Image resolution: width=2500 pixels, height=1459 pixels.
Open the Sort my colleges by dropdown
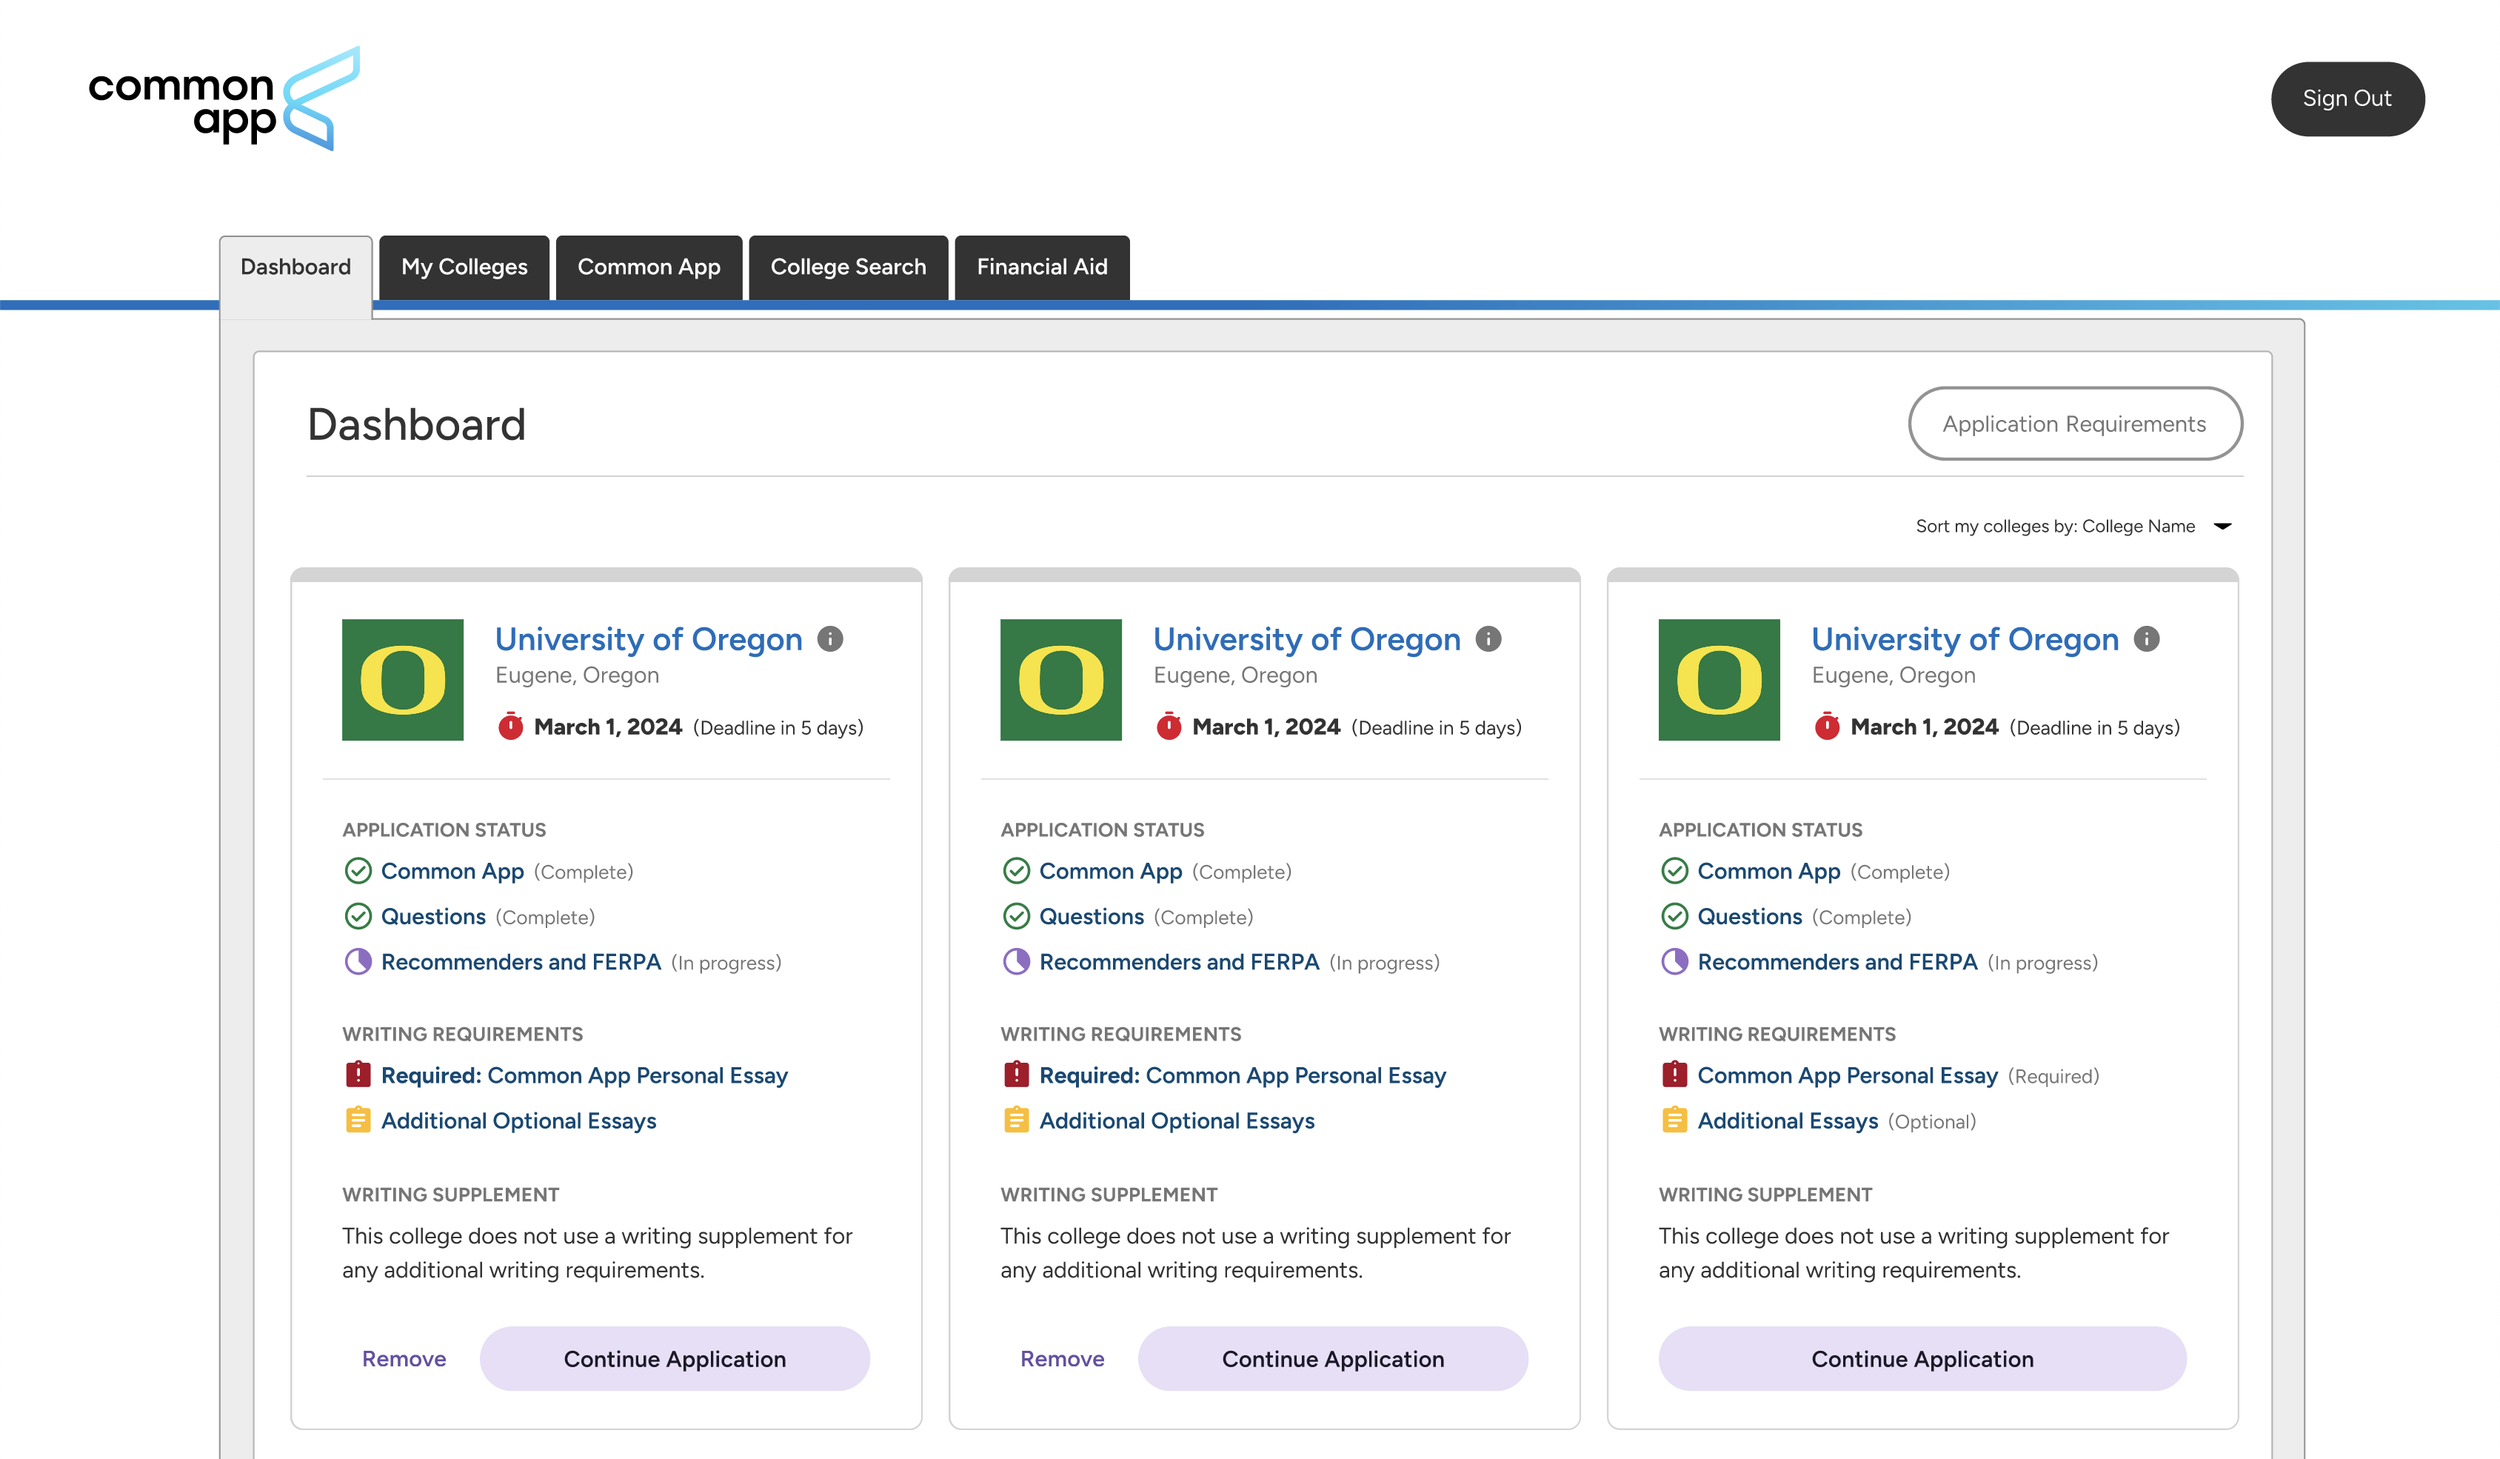tap(2074, 527)
